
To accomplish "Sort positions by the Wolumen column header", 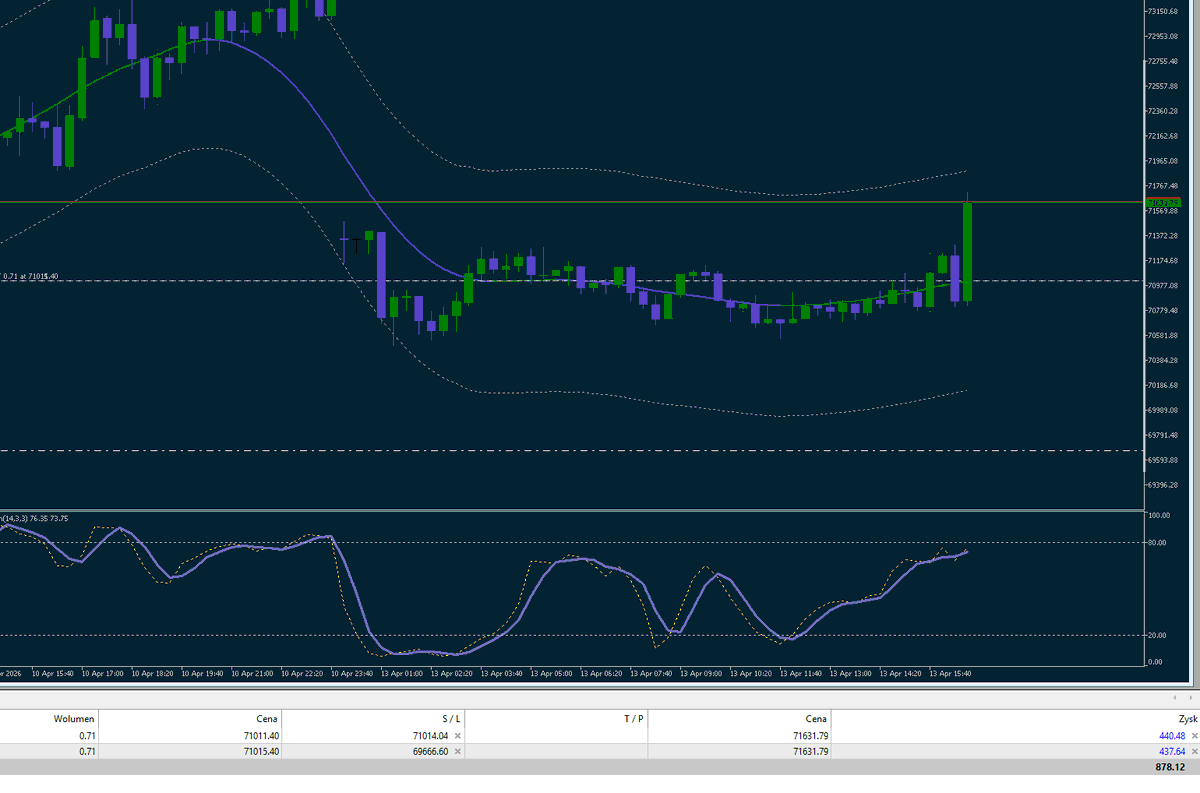I will point(75,718).
